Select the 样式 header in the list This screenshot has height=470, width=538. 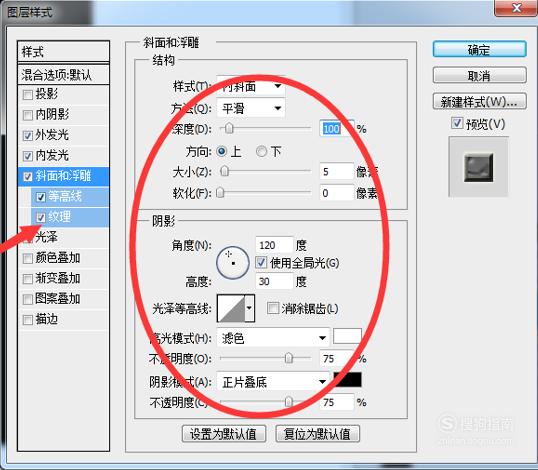click(63, 52)
